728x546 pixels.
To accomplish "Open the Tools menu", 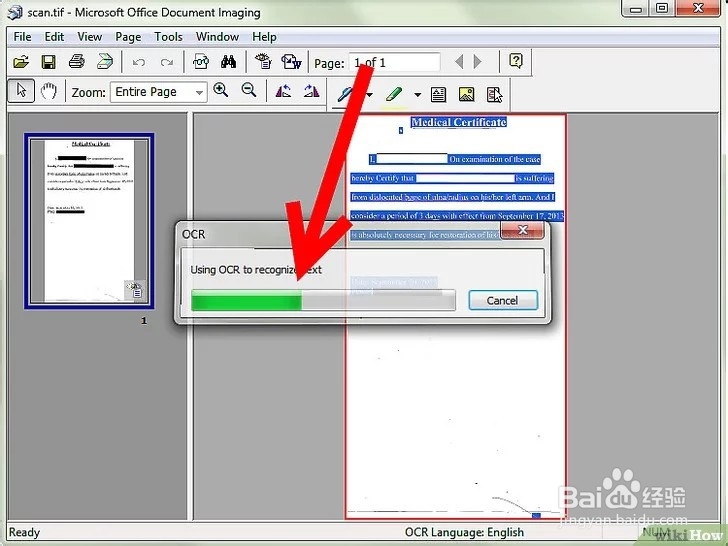I will (168, 37).
